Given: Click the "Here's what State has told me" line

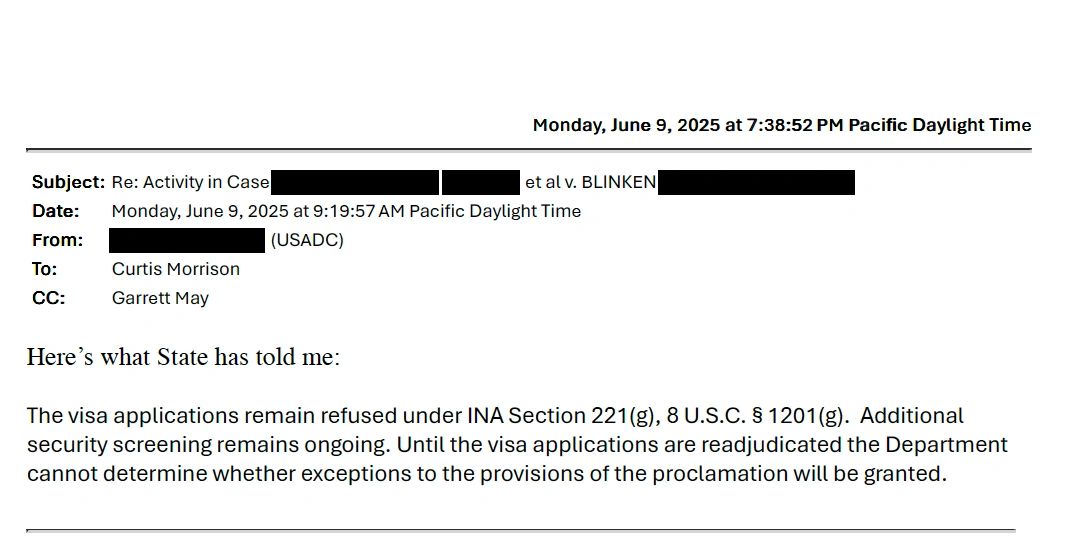Looking at the screenshot, I should coord(183,357).
